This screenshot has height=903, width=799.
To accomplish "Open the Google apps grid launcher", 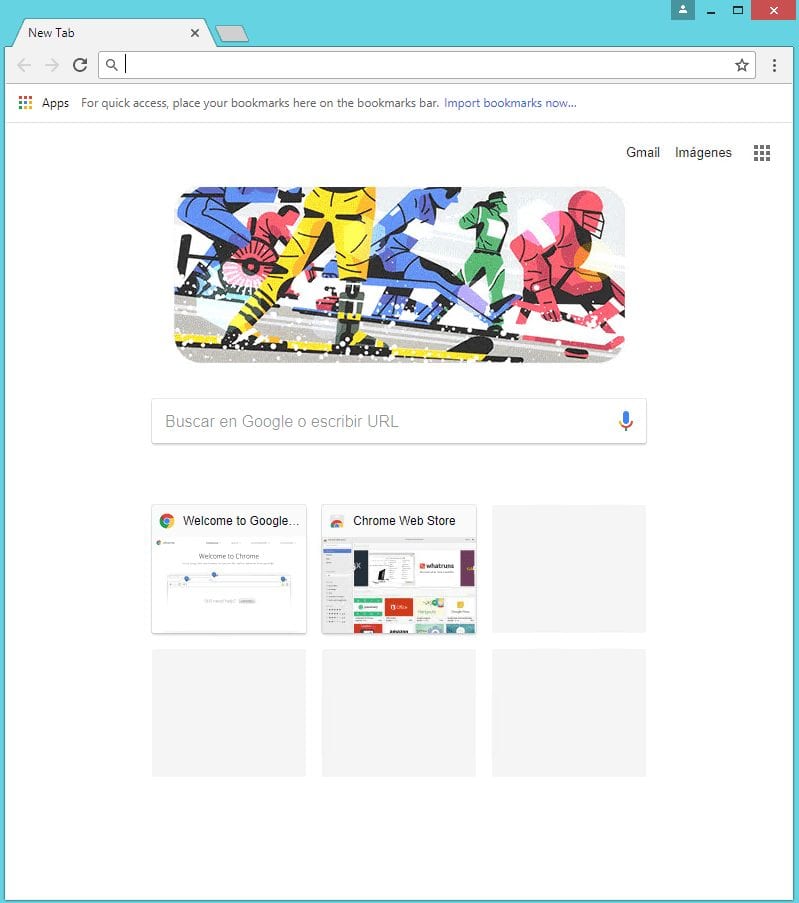I will click(x=762, y=153).
